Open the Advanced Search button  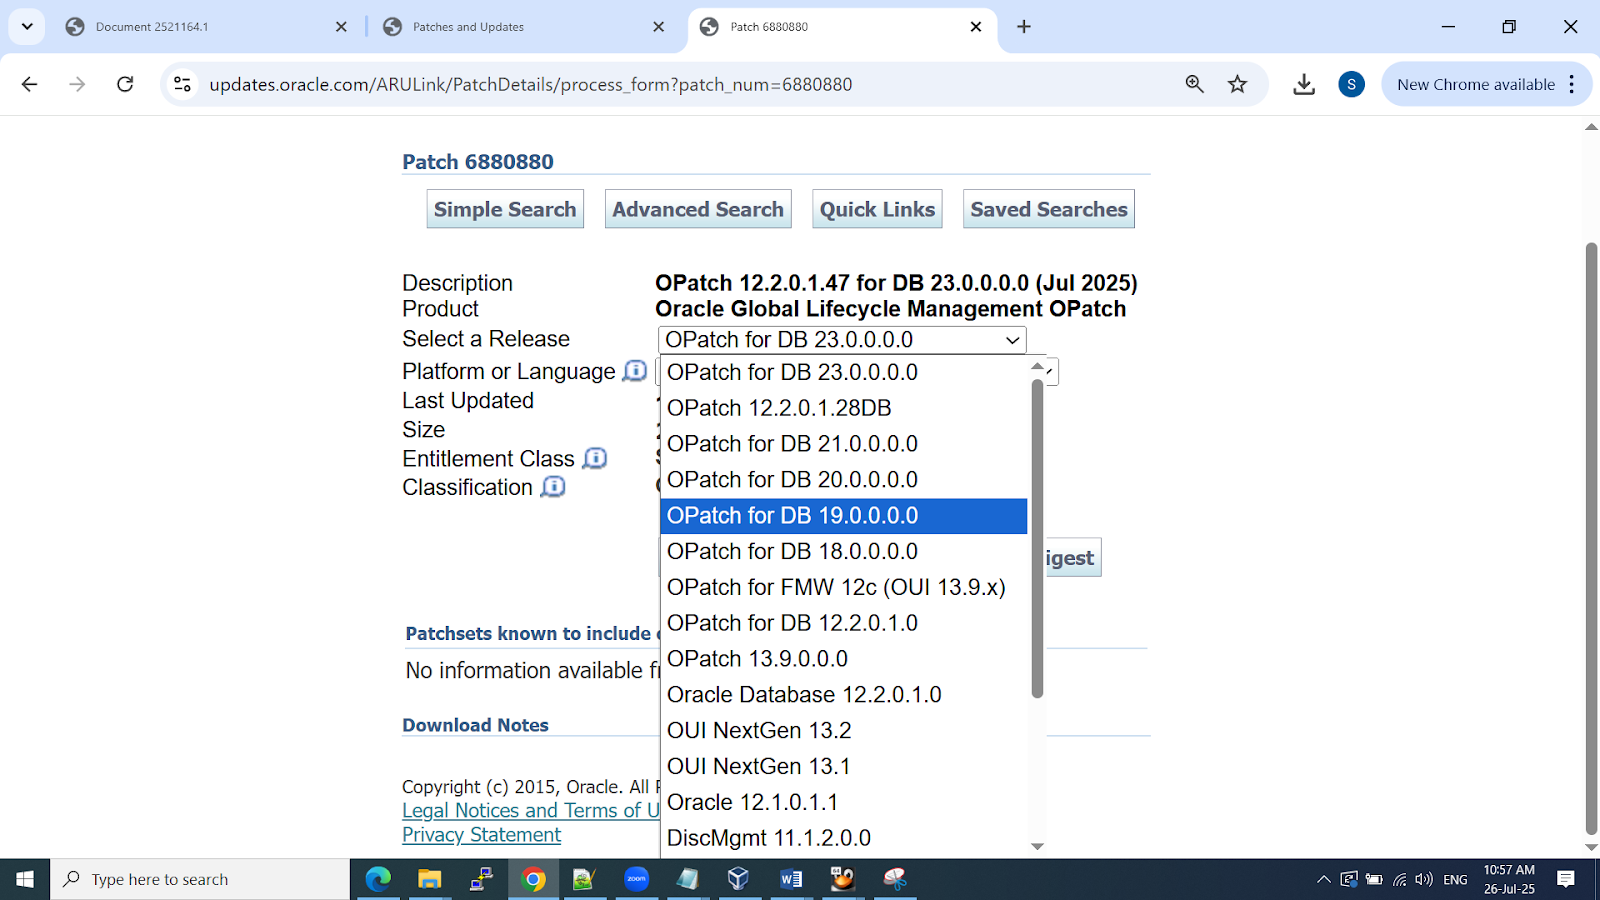(x=698, y=209)
